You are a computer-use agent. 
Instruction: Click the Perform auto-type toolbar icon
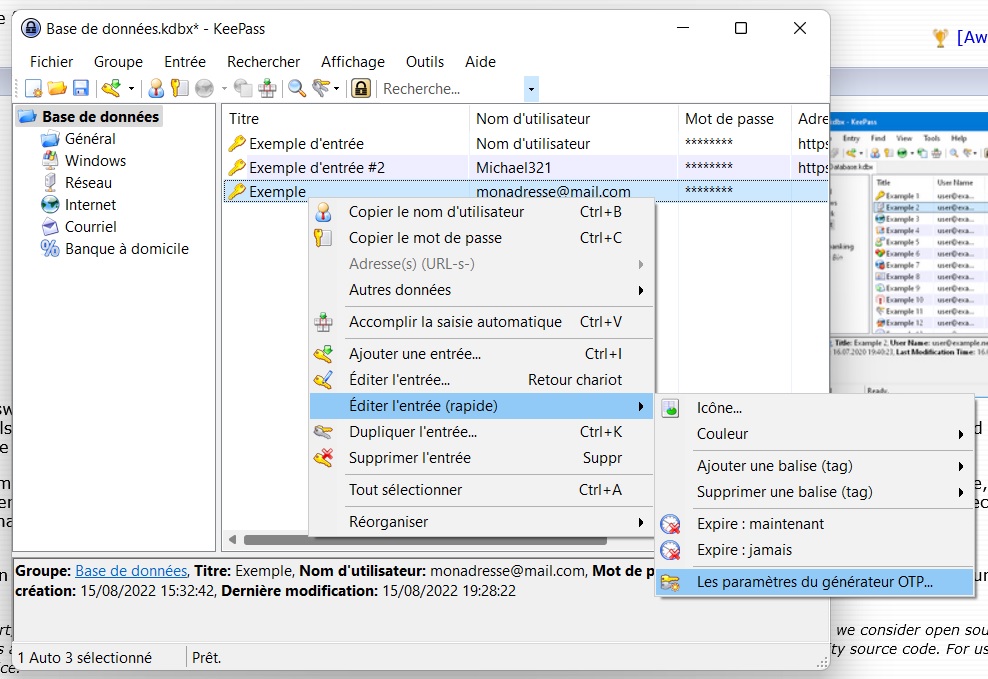tap(267, 89)
